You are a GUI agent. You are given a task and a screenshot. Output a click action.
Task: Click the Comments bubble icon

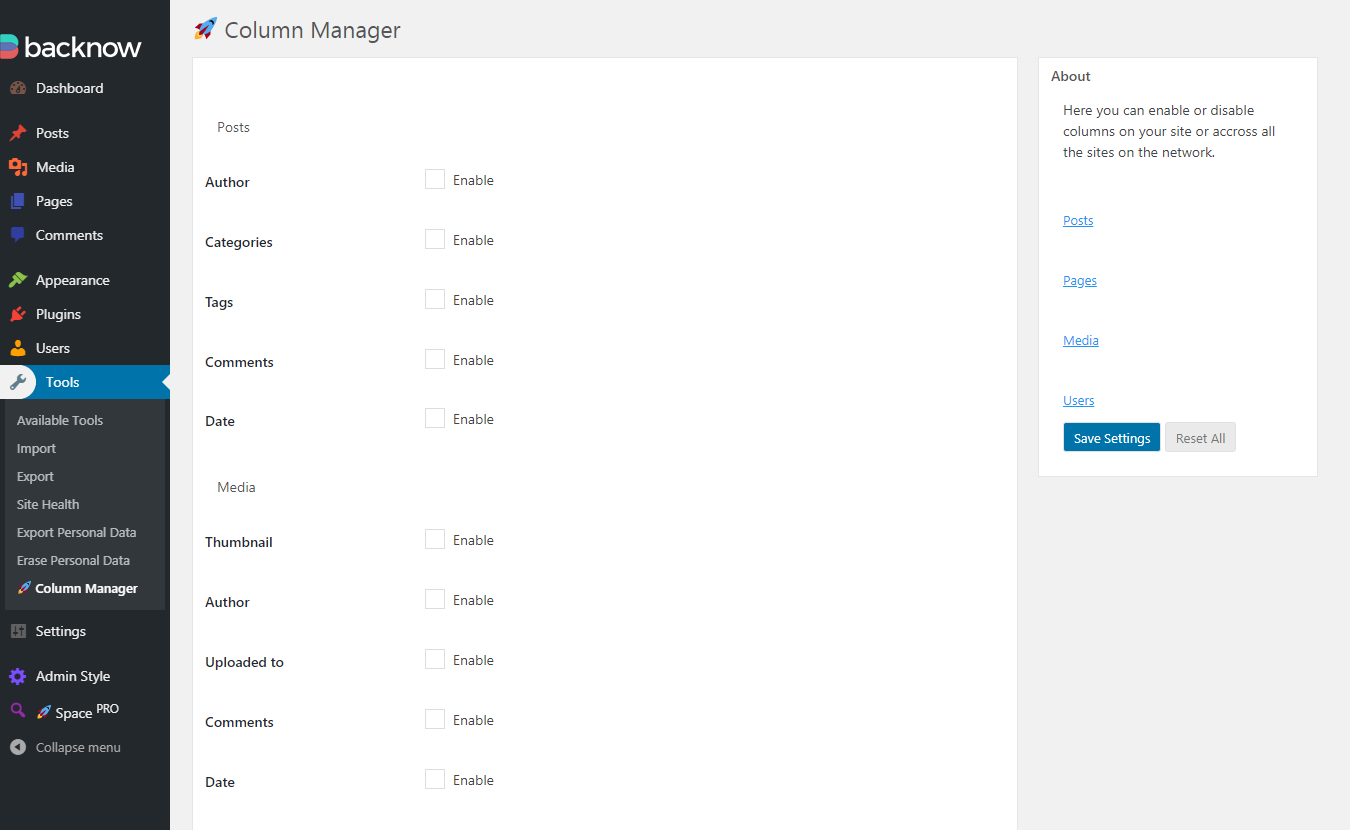click(17, 235)
